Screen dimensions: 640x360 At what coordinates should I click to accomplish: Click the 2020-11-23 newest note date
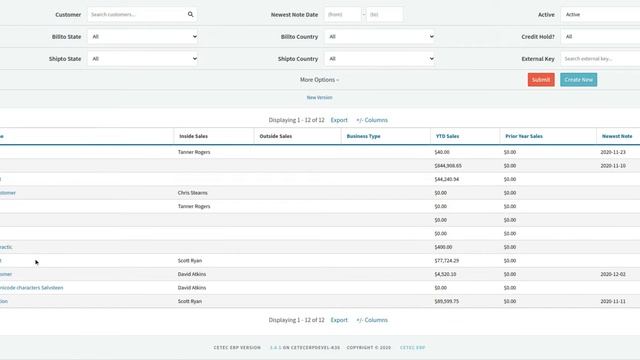(613, 152)
